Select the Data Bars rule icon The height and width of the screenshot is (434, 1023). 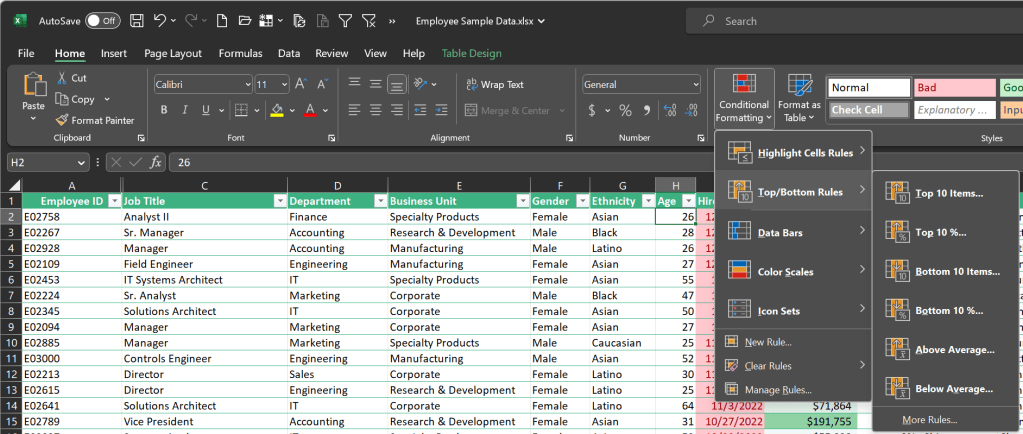[x=740, y=232]
